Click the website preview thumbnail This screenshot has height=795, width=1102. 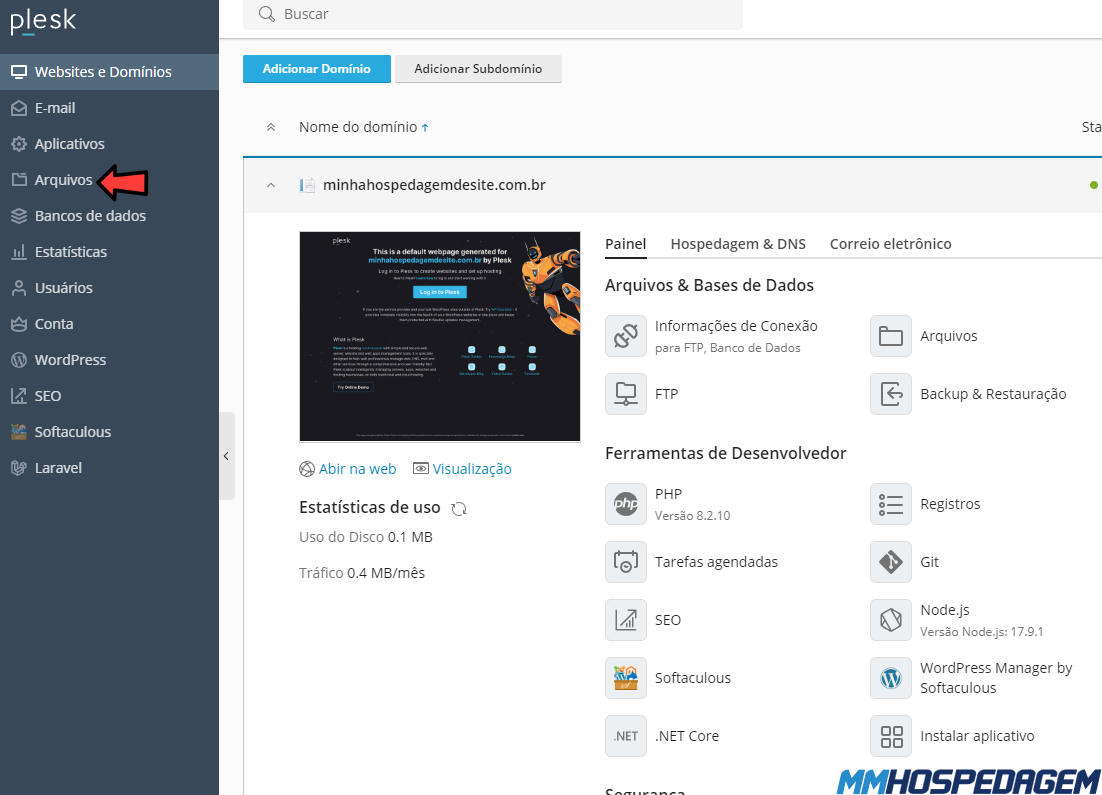tap(440, 337)
